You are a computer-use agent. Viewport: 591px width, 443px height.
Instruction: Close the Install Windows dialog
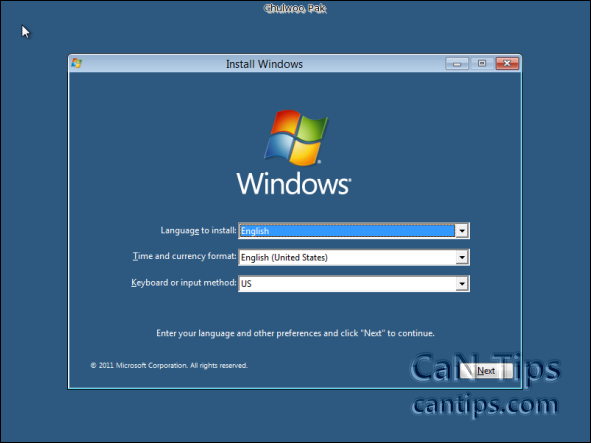click(x=507, y=63)
